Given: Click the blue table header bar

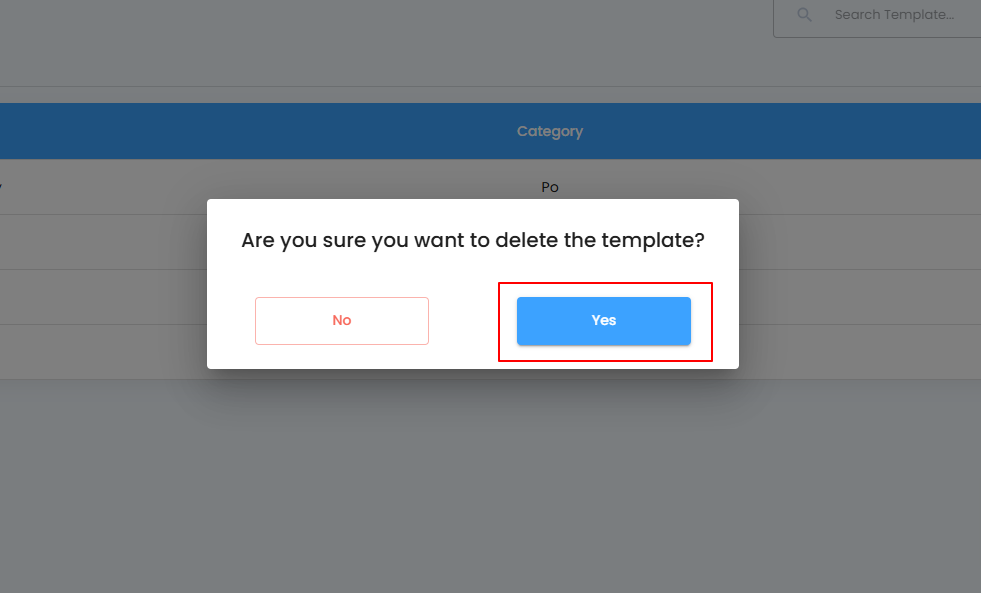Looking at the screenshot, I should (x=490, y=131).
